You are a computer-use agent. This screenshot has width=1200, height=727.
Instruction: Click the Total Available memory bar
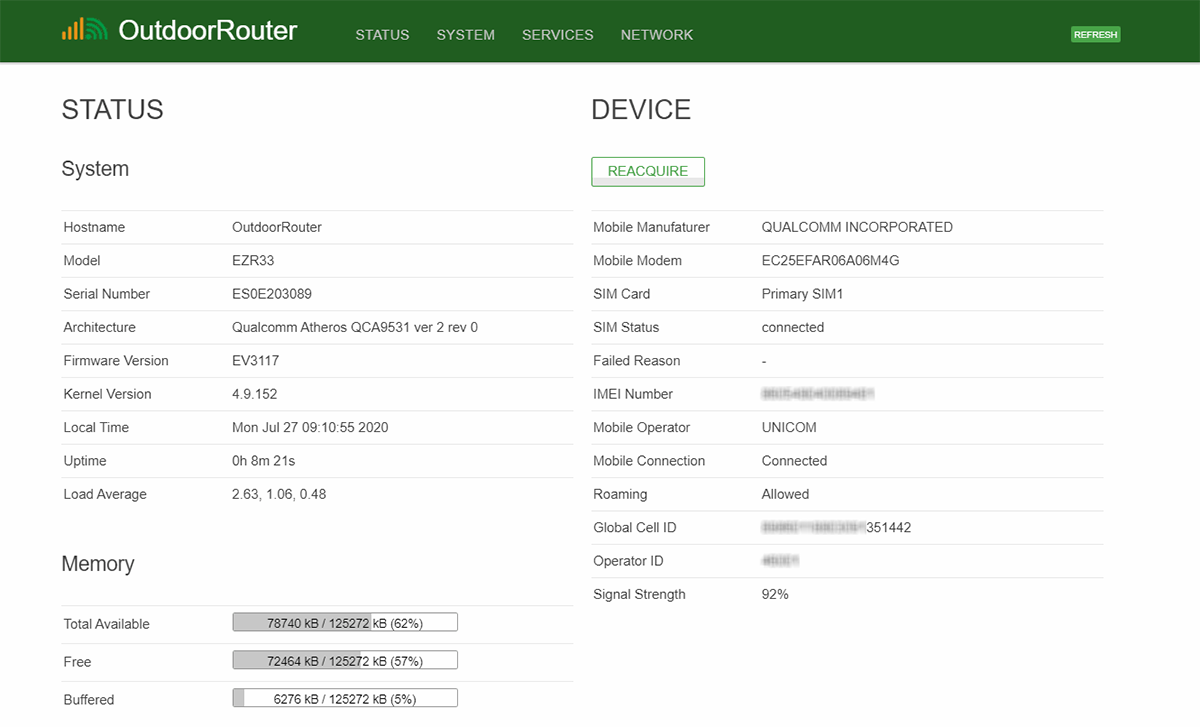(x=345, y=622)
